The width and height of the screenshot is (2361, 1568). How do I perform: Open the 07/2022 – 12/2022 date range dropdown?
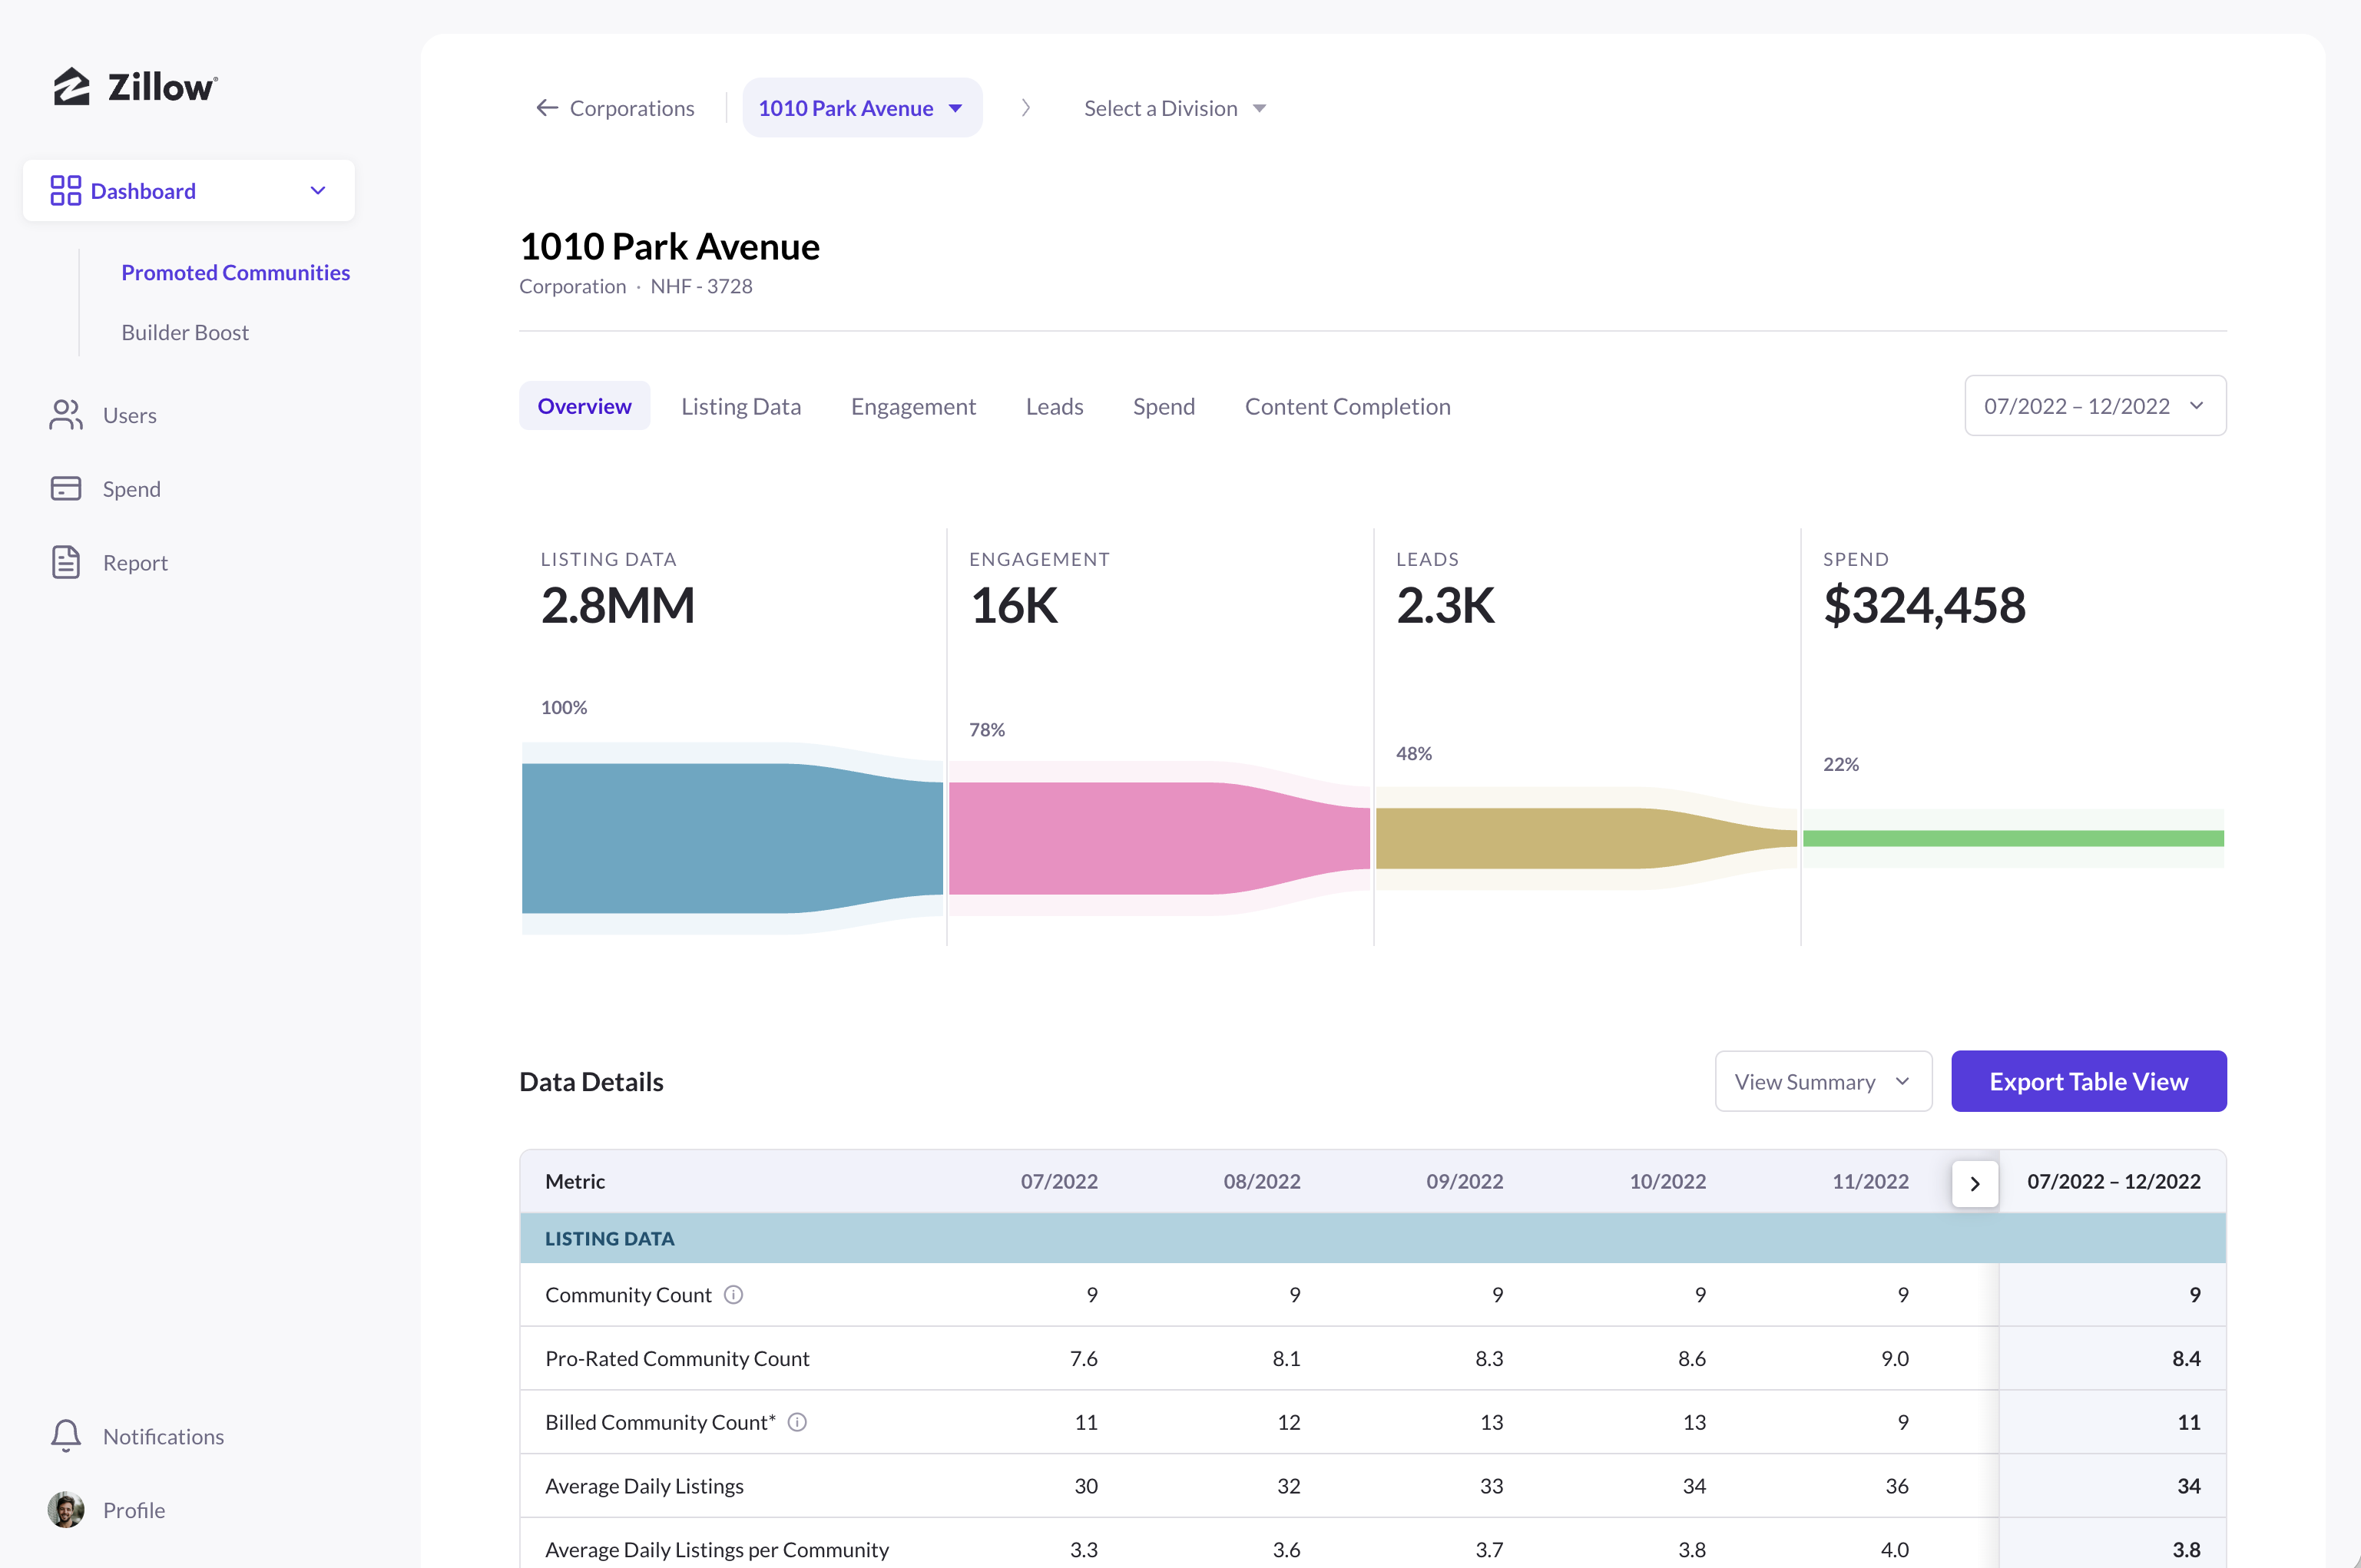2095,405
